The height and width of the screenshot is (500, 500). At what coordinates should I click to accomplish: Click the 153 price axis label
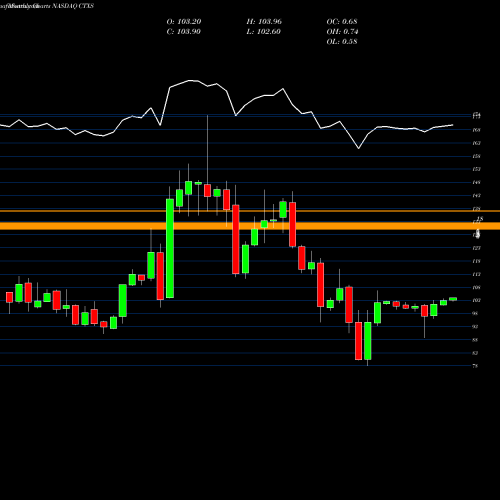(x=476, y=169)
